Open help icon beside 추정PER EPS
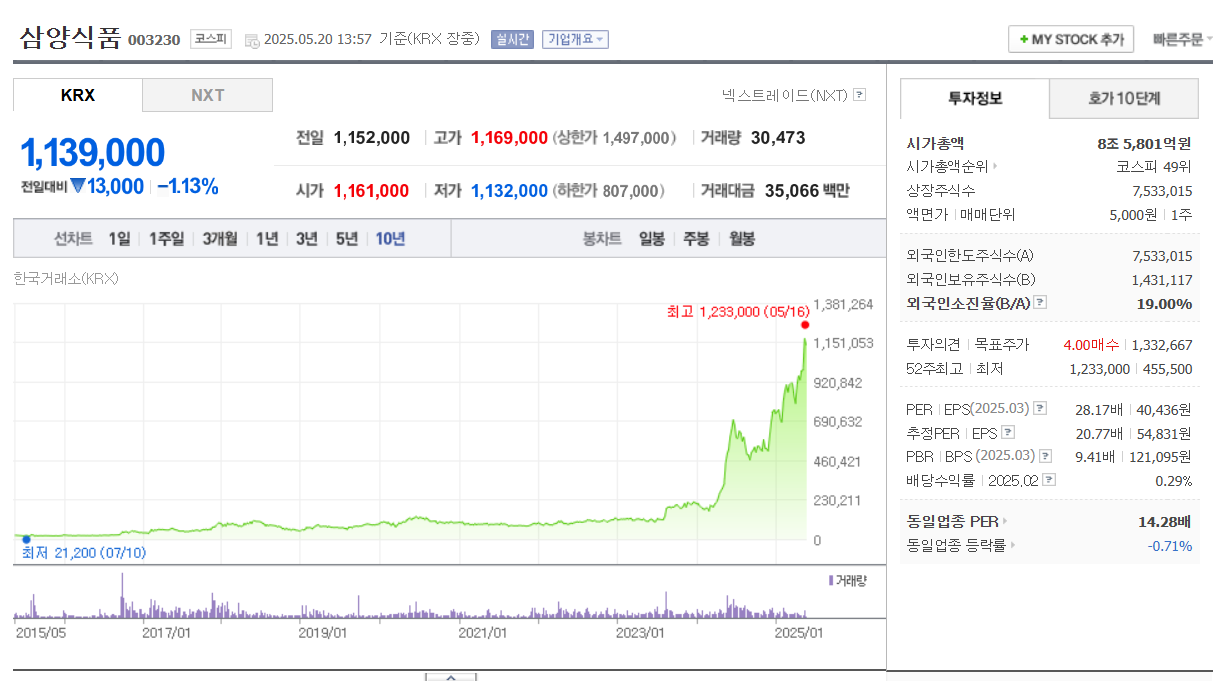 pos(1008,433)
